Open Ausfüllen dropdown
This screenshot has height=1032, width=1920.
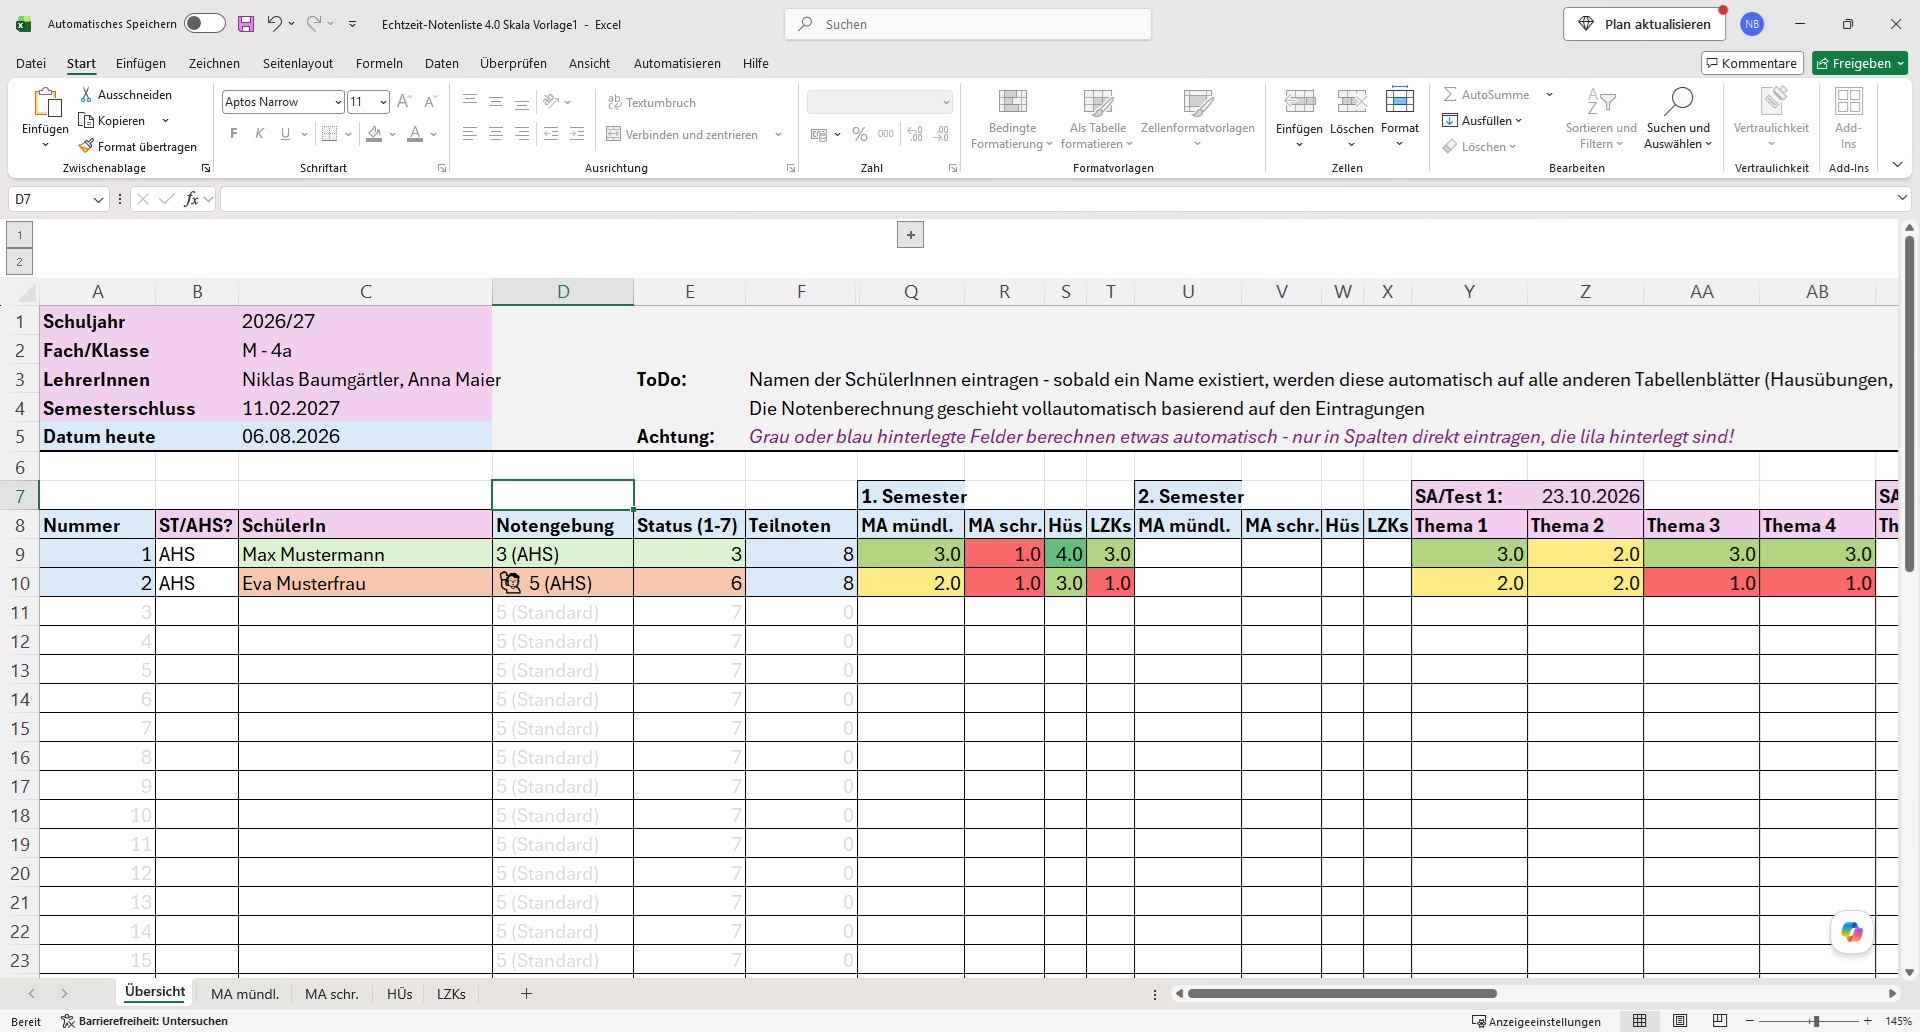[1483, 121]
